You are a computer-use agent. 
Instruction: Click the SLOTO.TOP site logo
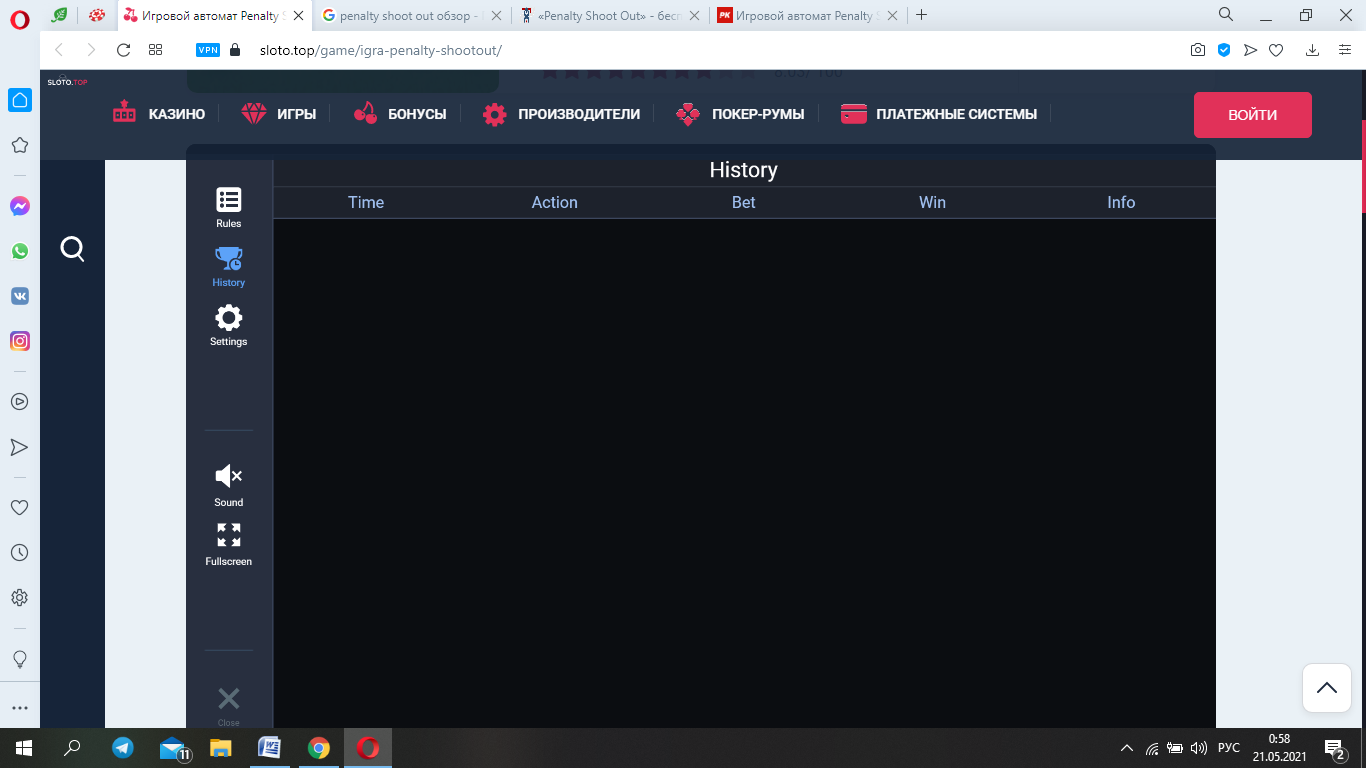pyautogui.click(x=67, y=82)
